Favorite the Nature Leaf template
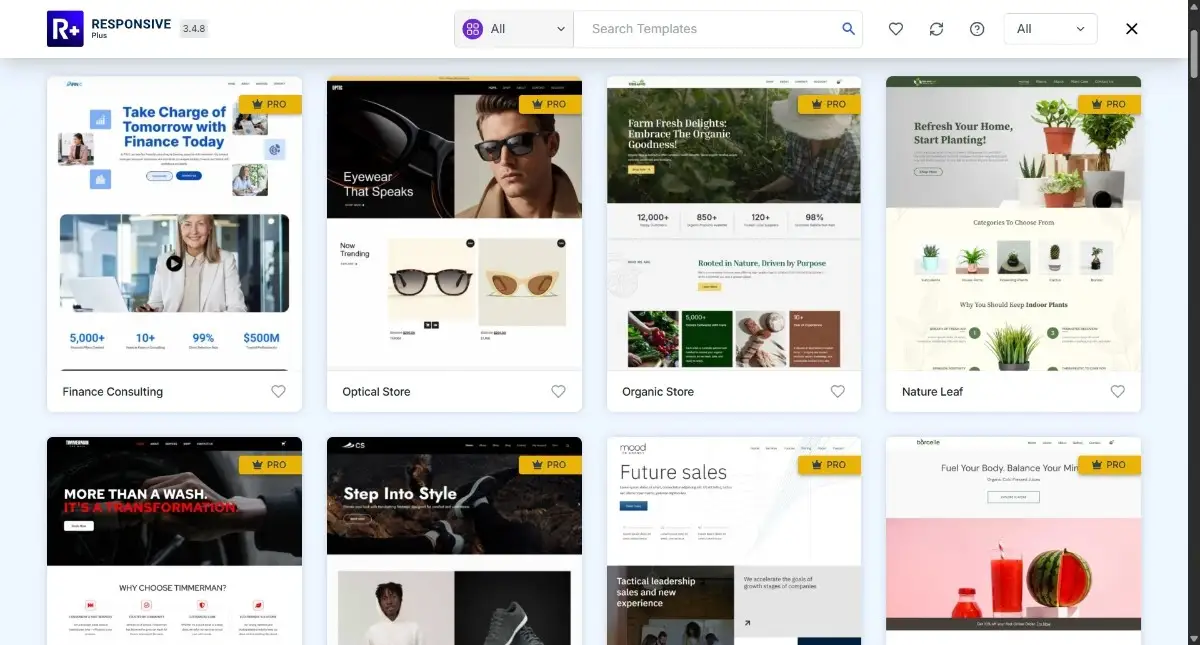1200x645 pixels. click(x=1118, y=392)
